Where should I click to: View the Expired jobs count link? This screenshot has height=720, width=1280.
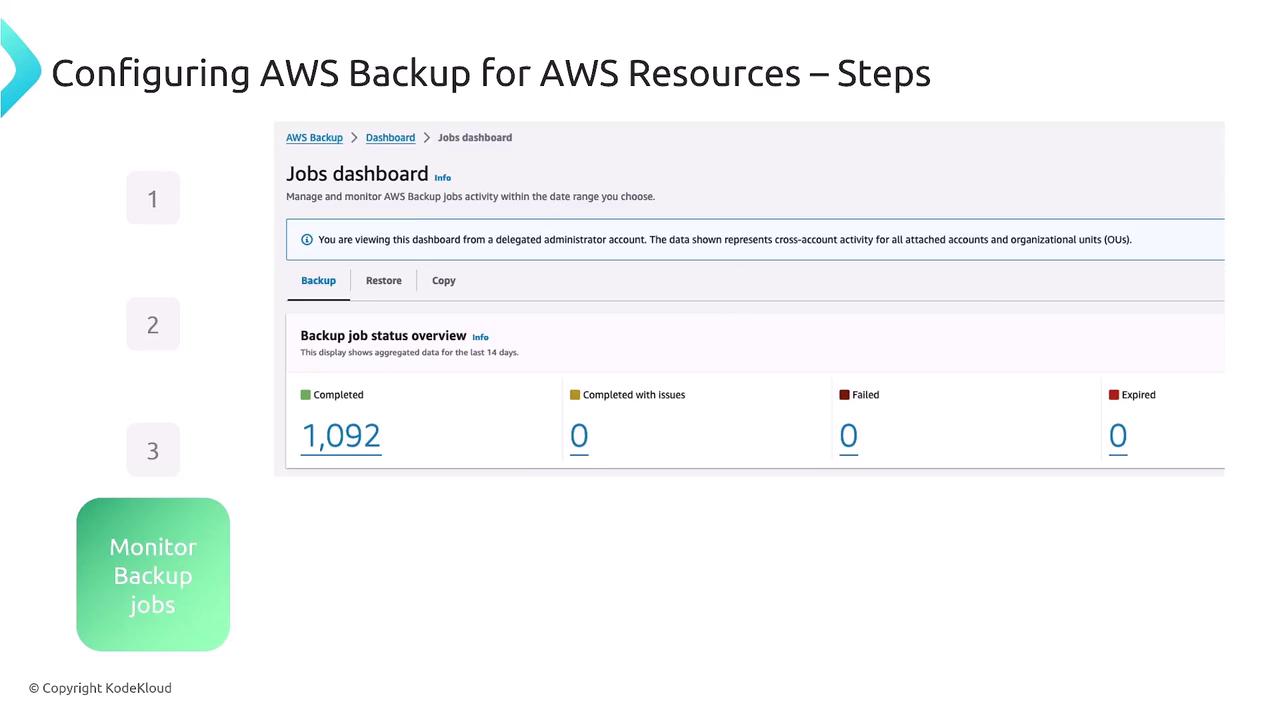coord(1118,436)
